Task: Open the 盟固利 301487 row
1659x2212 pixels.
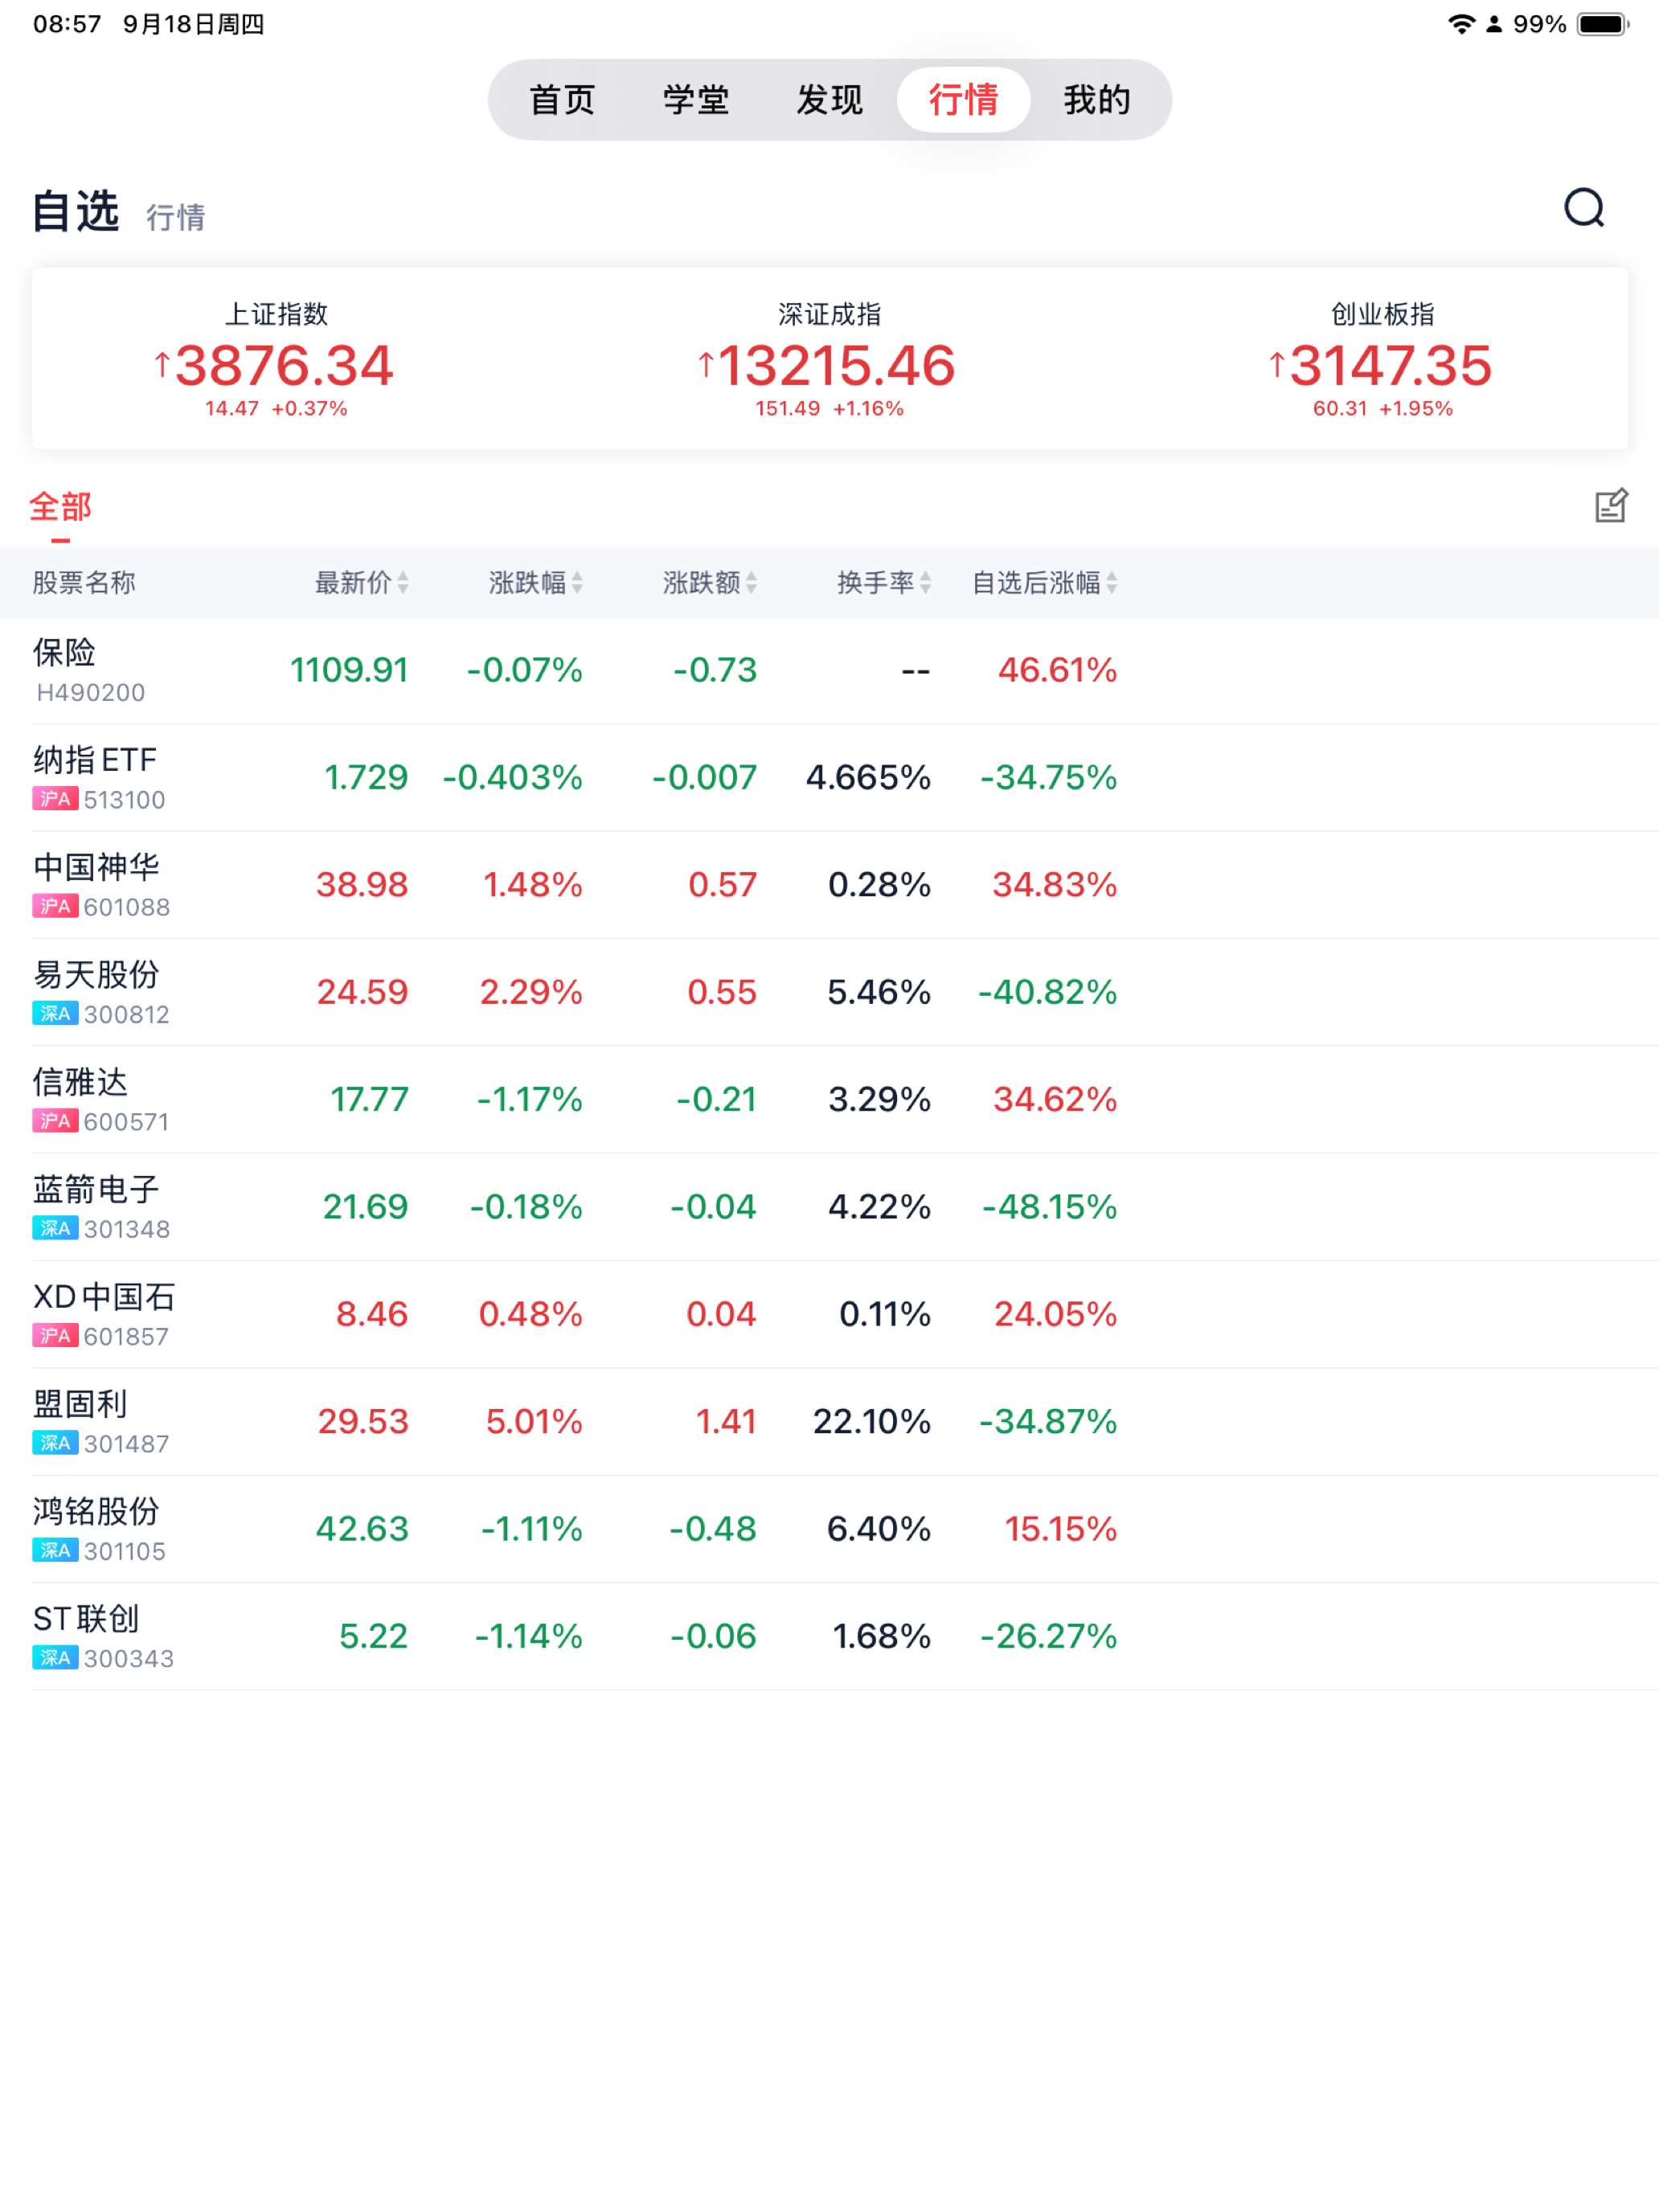Action: click(829, 1421)
